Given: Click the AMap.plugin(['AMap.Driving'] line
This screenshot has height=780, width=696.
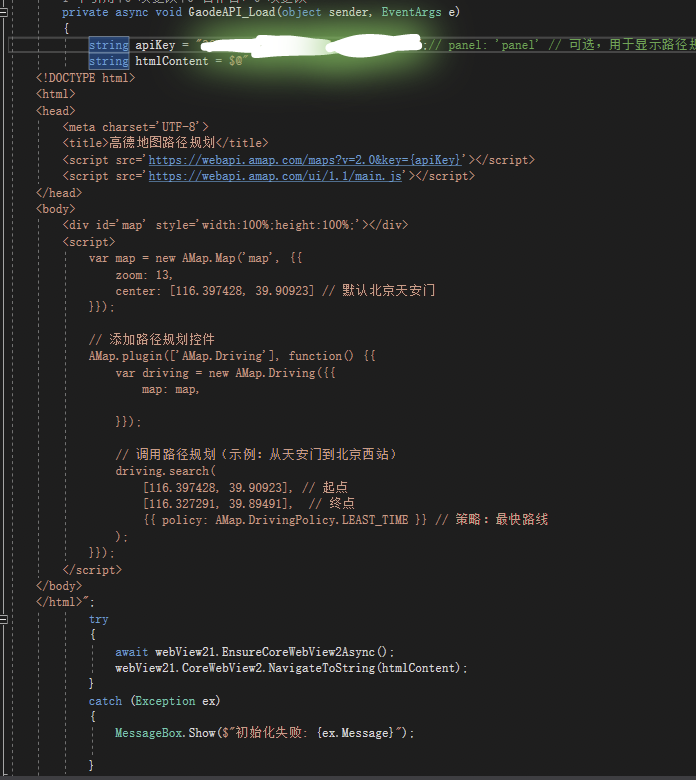Looking at the screenshot, I should pos(232,356).
